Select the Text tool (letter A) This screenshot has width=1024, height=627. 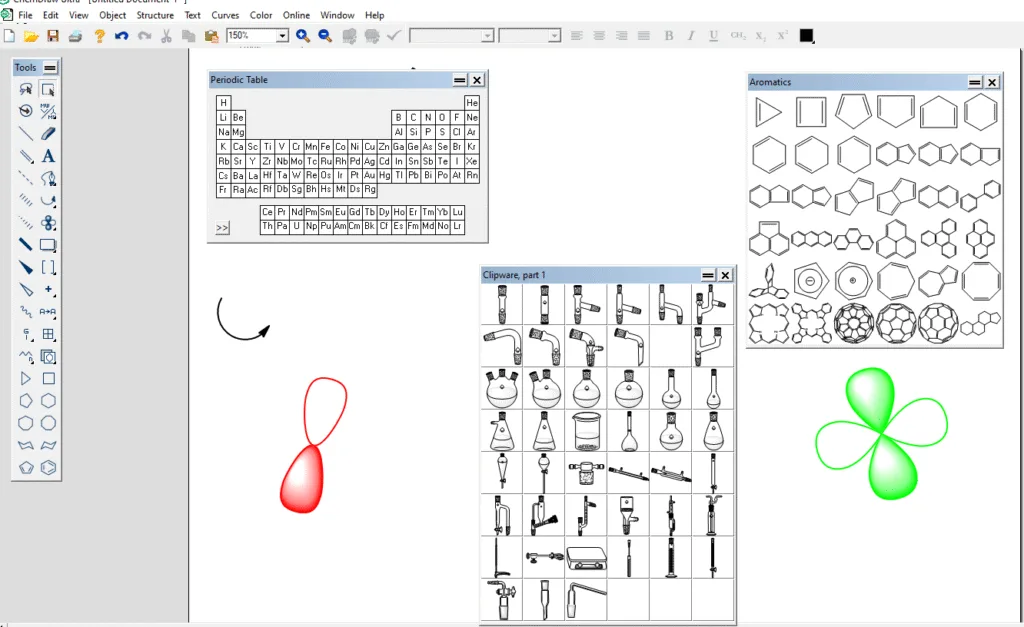pyautogui.click(x=48, y=155)
